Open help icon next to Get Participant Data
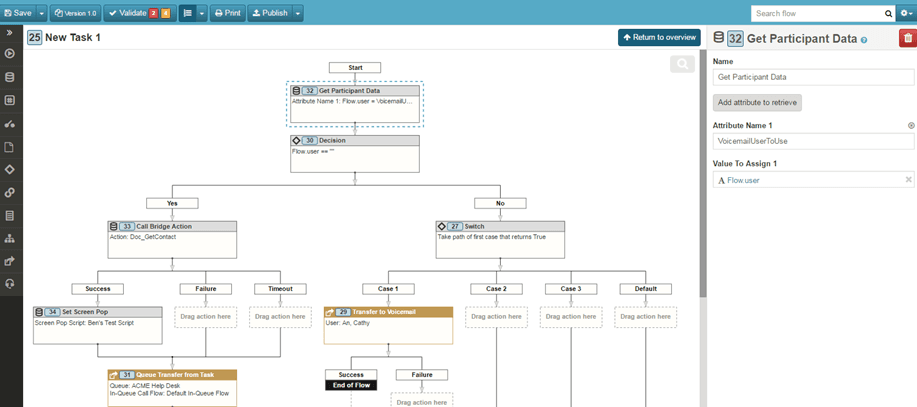917x407 pixels. (864, 40)
